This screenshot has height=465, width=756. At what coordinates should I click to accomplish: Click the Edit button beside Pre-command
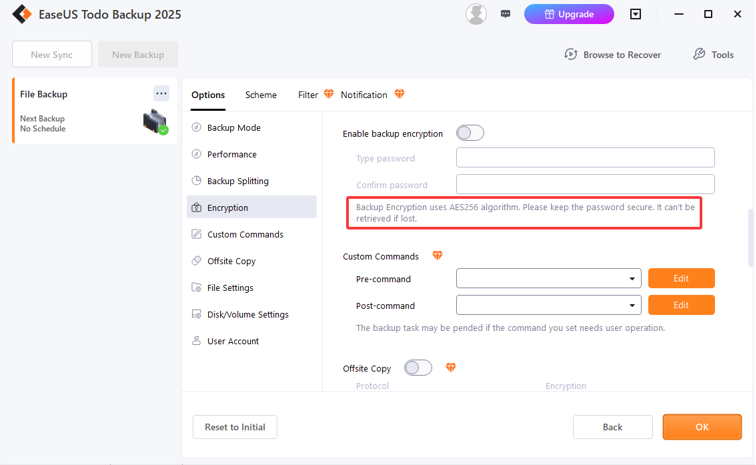681,278
